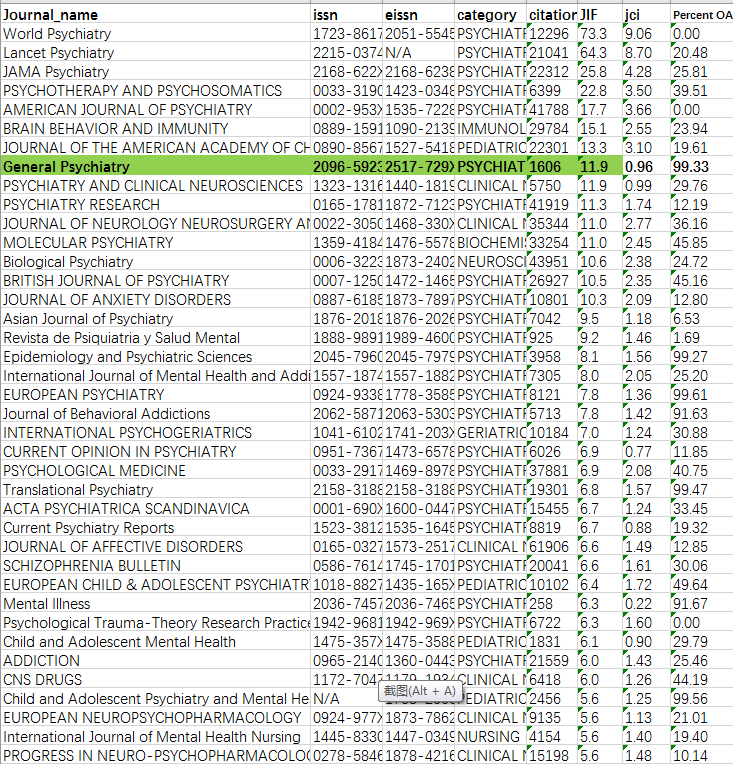This screenshot has width=733, height=764.
Task: Select Translational Psychiatry's 99.47 Percent OA cell
Action: coord(700,490)
